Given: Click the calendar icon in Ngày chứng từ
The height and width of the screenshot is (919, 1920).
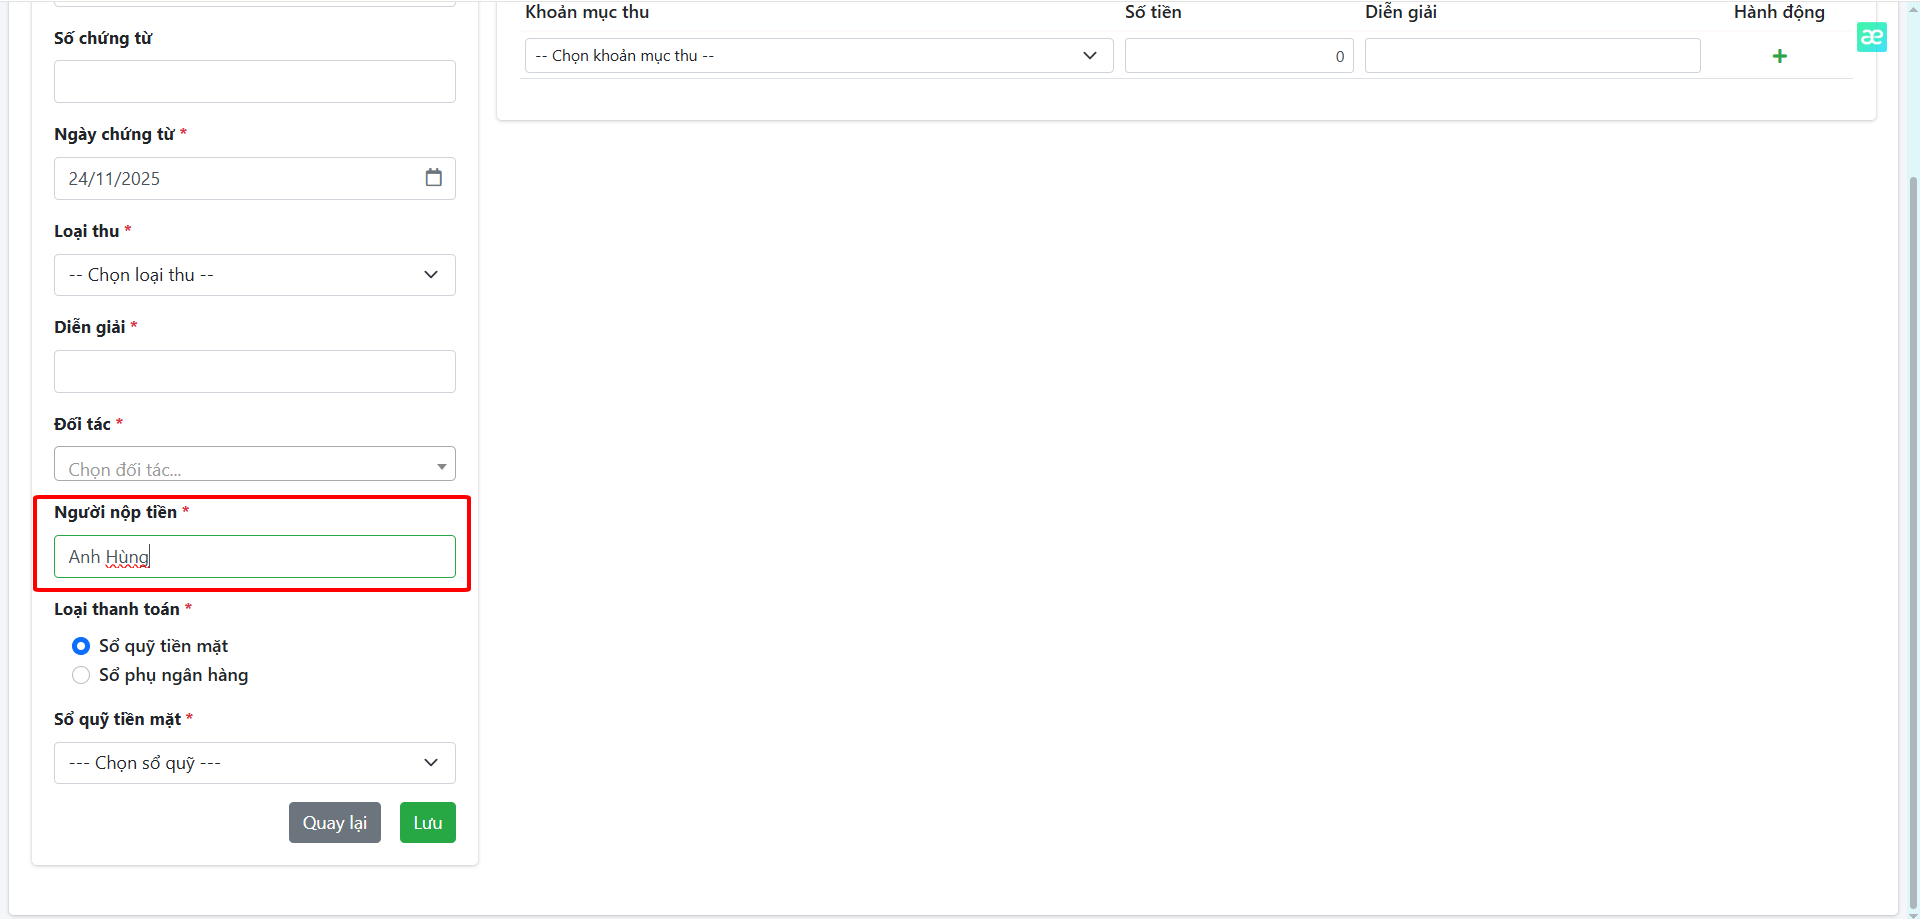Looking at the screenshot, I should [x=433, y=178].
